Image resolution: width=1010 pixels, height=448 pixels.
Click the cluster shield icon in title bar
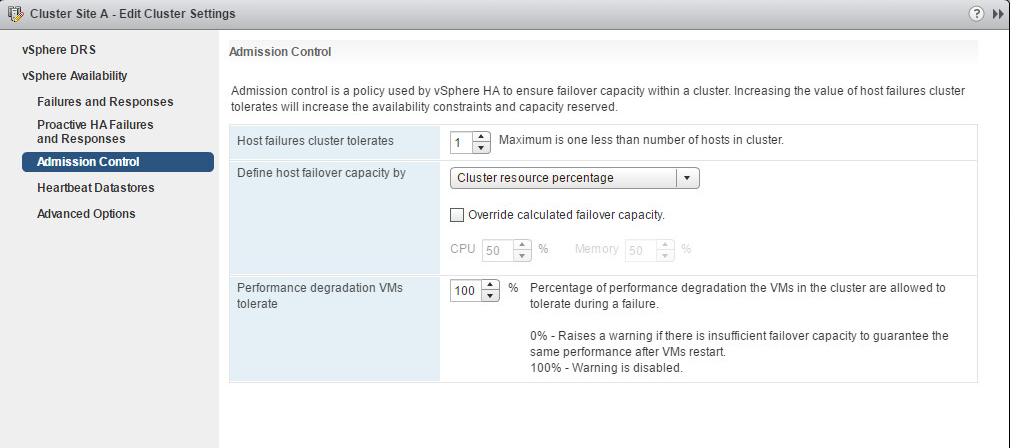[x=15, y=14]
